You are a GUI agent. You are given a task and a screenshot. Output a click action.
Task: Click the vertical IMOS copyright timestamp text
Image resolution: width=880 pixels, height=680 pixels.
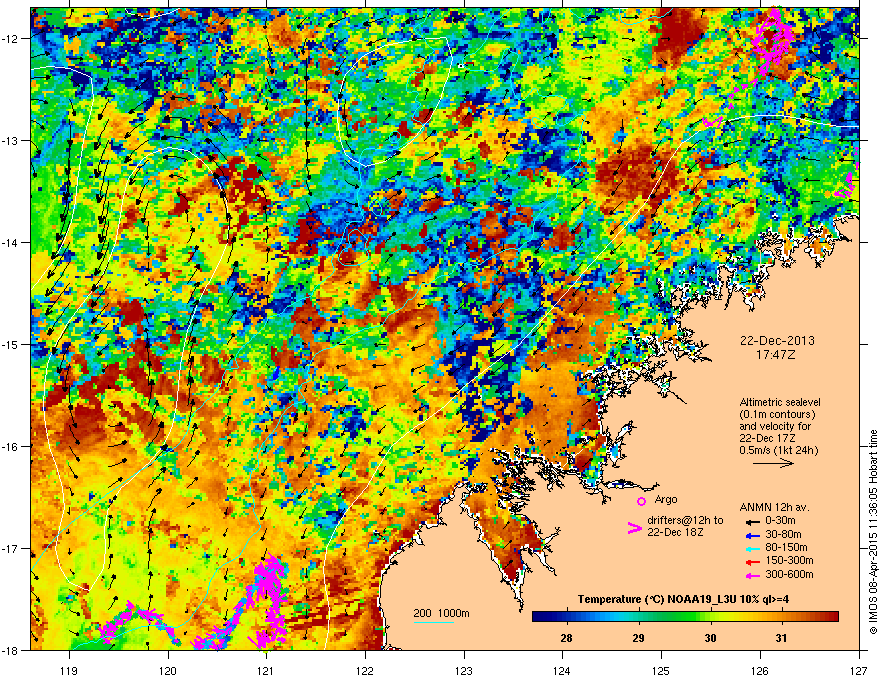pos(873,532)
